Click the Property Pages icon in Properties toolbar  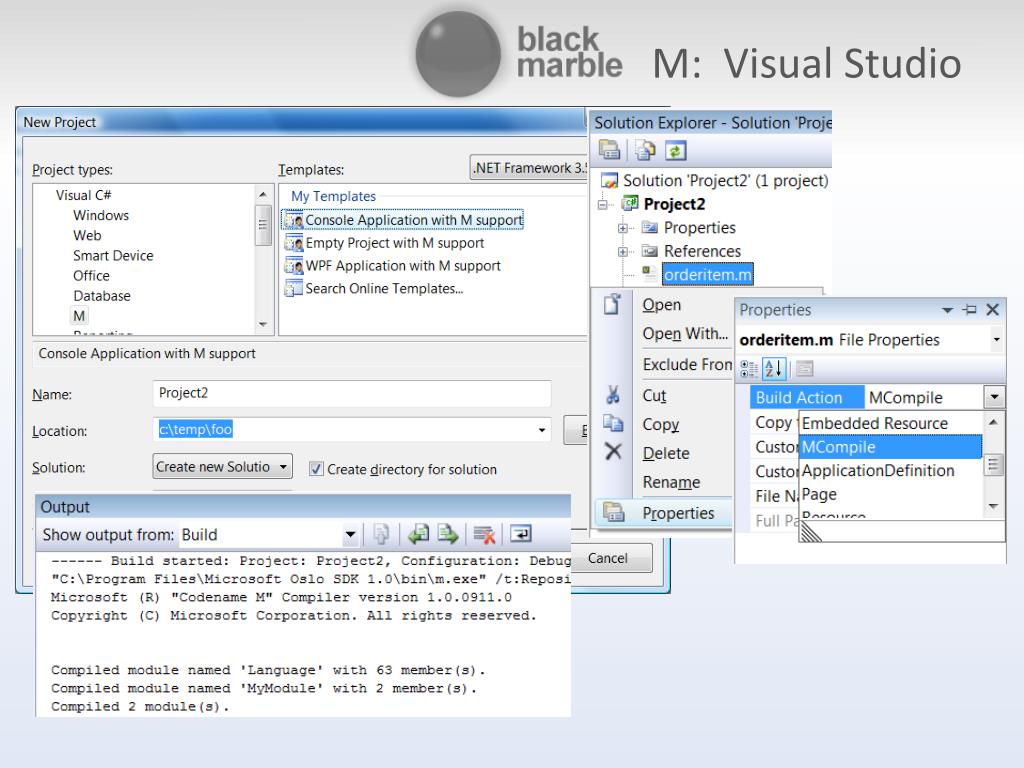coord(805,369)
